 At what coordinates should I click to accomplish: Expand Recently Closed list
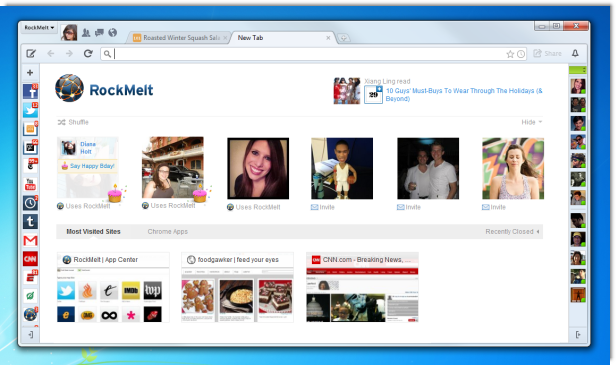tap(512, 232)
